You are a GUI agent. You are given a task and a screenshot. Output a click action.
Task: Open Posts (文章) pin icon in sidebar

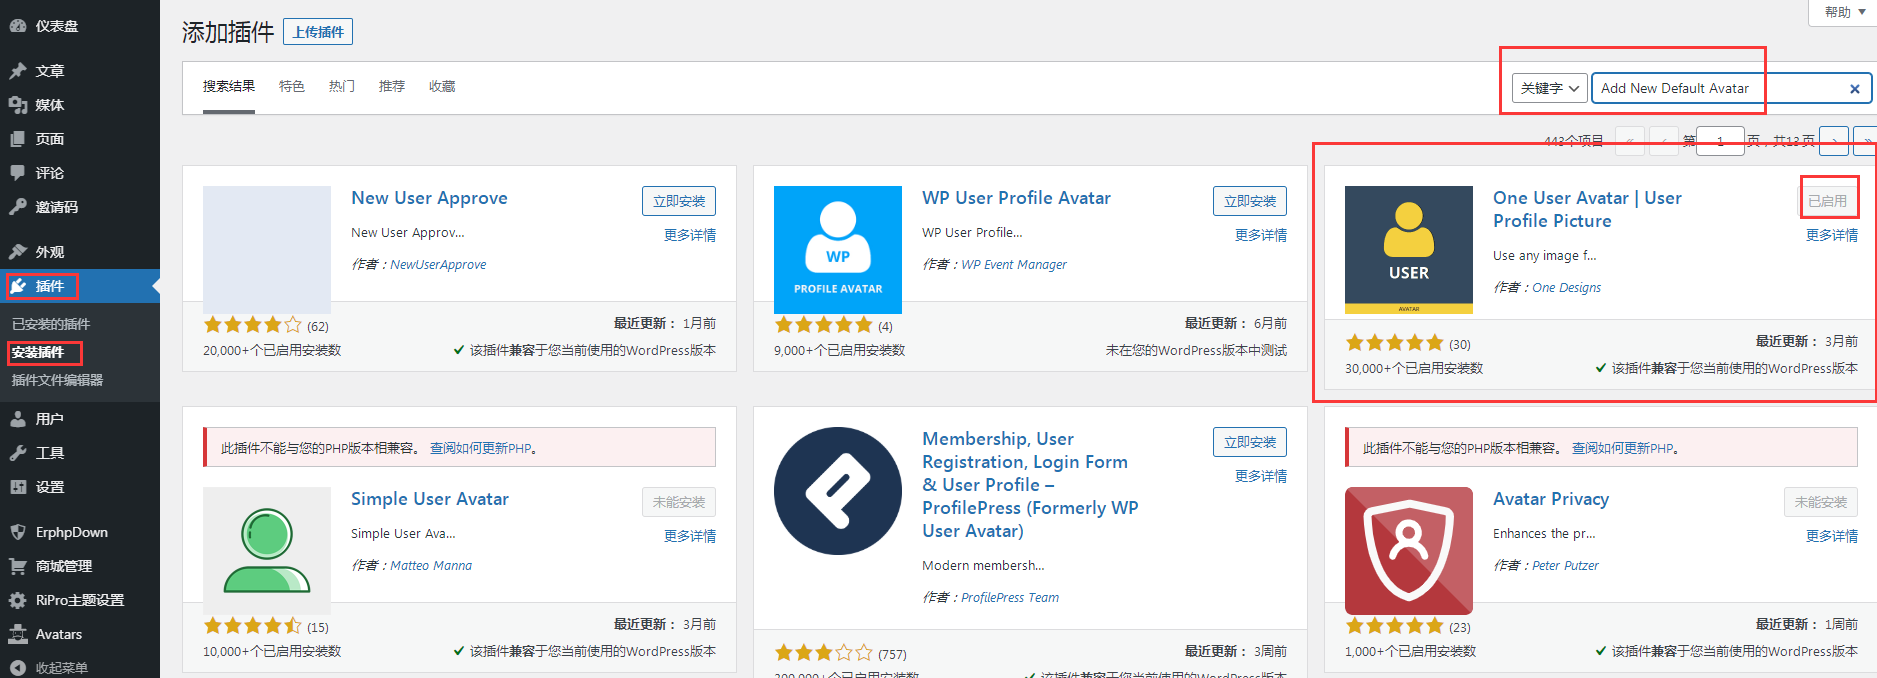click(18, 71)
